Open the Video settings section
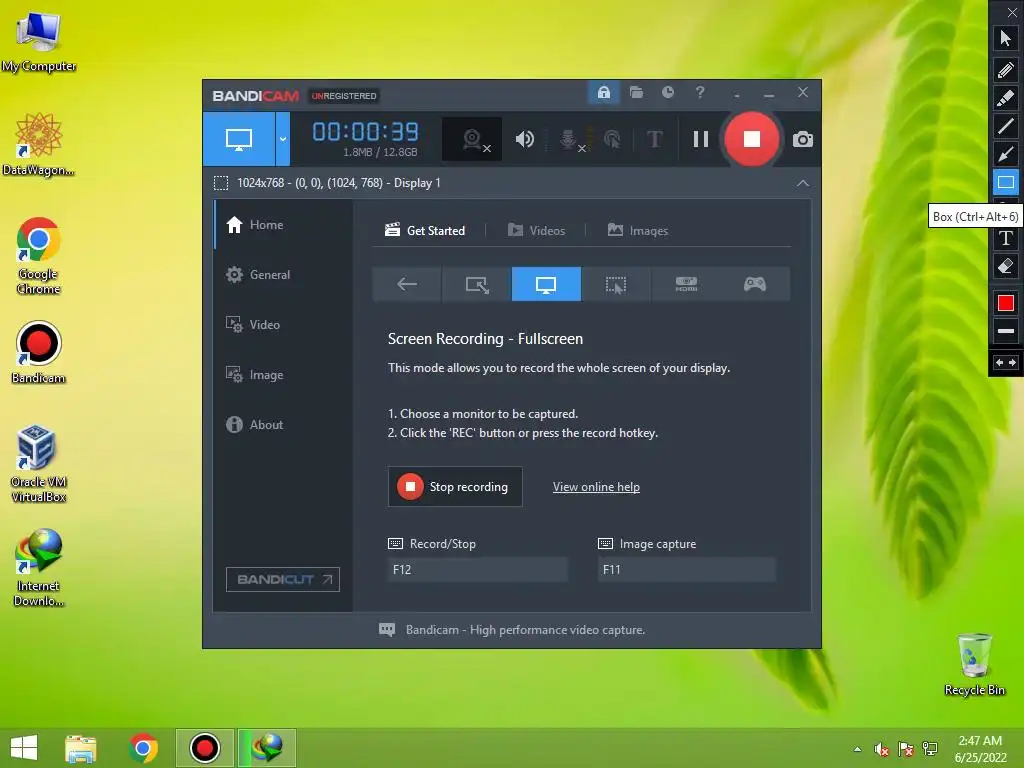1024x768 pixels. pos(283,325)
